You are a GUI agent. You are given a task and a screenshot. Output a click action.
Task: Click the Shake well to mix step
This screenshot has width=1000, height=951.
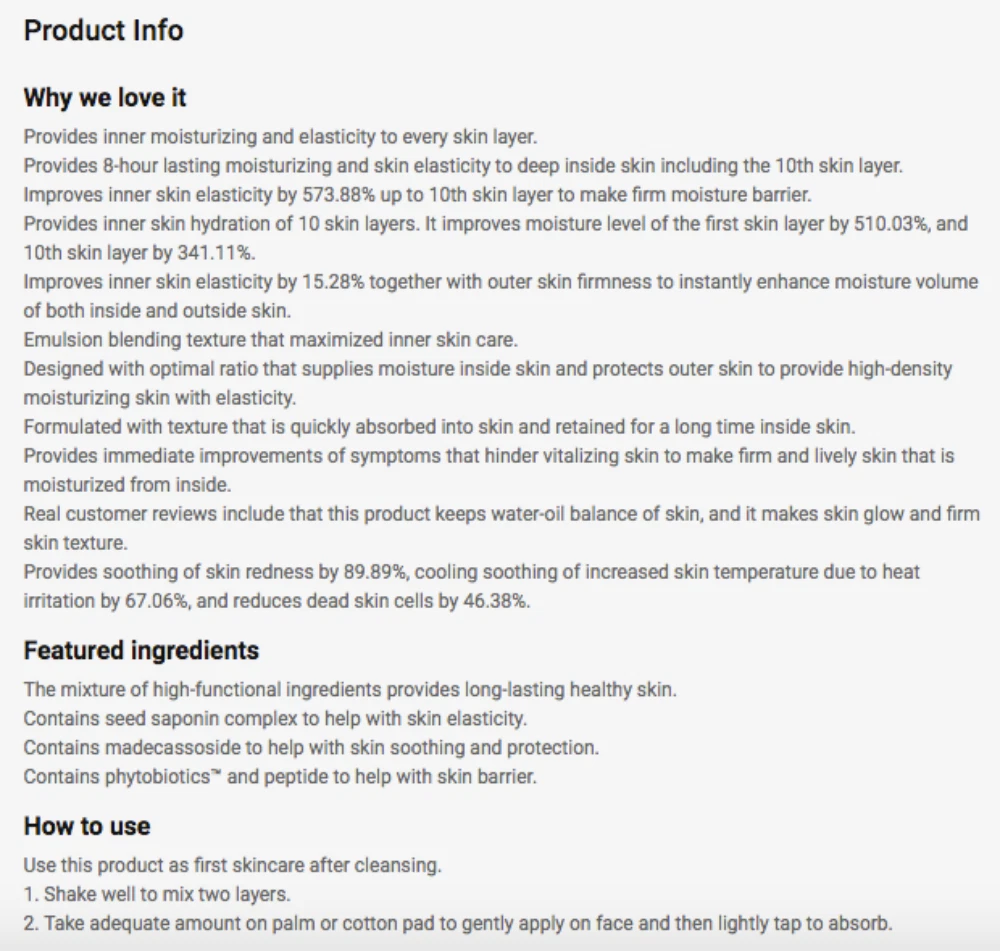pyautogui.click(x=157, y=894)
